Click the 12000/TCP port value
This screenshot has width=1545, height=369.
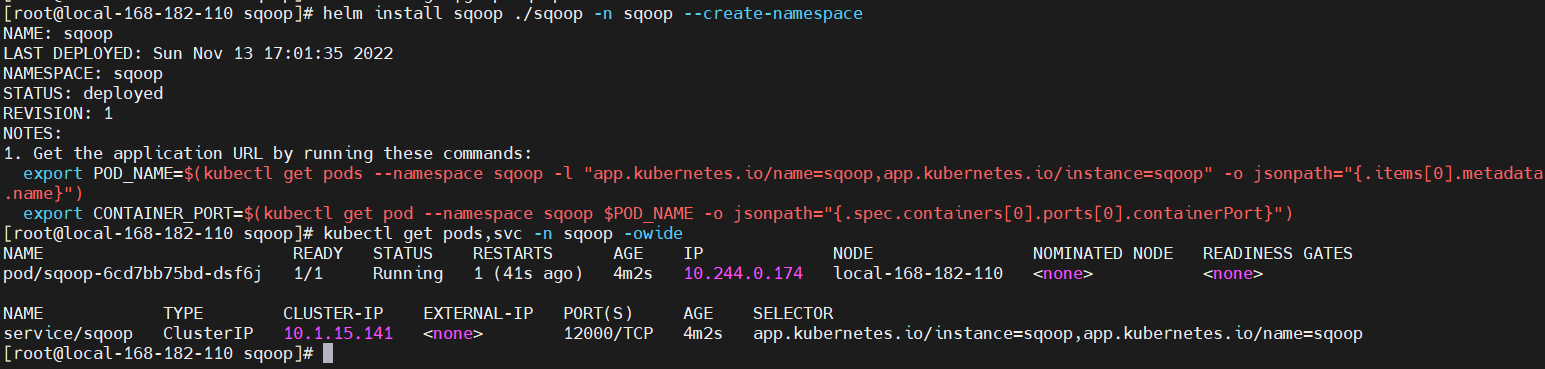point(608,333)
